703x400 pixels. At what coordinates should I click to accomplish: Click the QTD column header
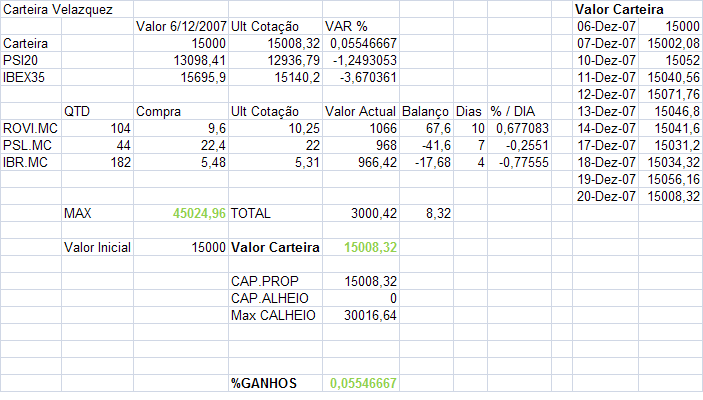pos(77,112)
